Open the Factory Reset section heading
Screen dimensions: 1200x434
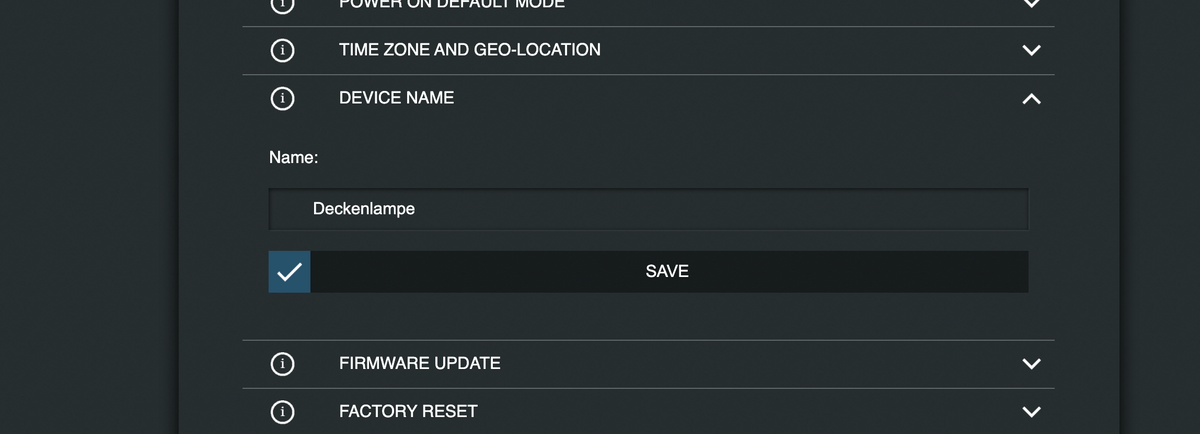(x=408, y=411)
